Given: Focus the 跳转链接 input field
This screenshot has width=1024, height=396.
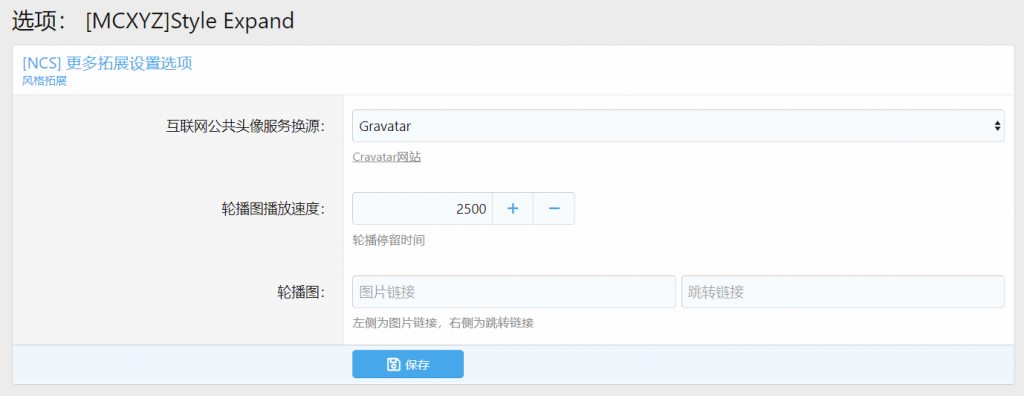Looking at the screenshot, I should point(842,291).
